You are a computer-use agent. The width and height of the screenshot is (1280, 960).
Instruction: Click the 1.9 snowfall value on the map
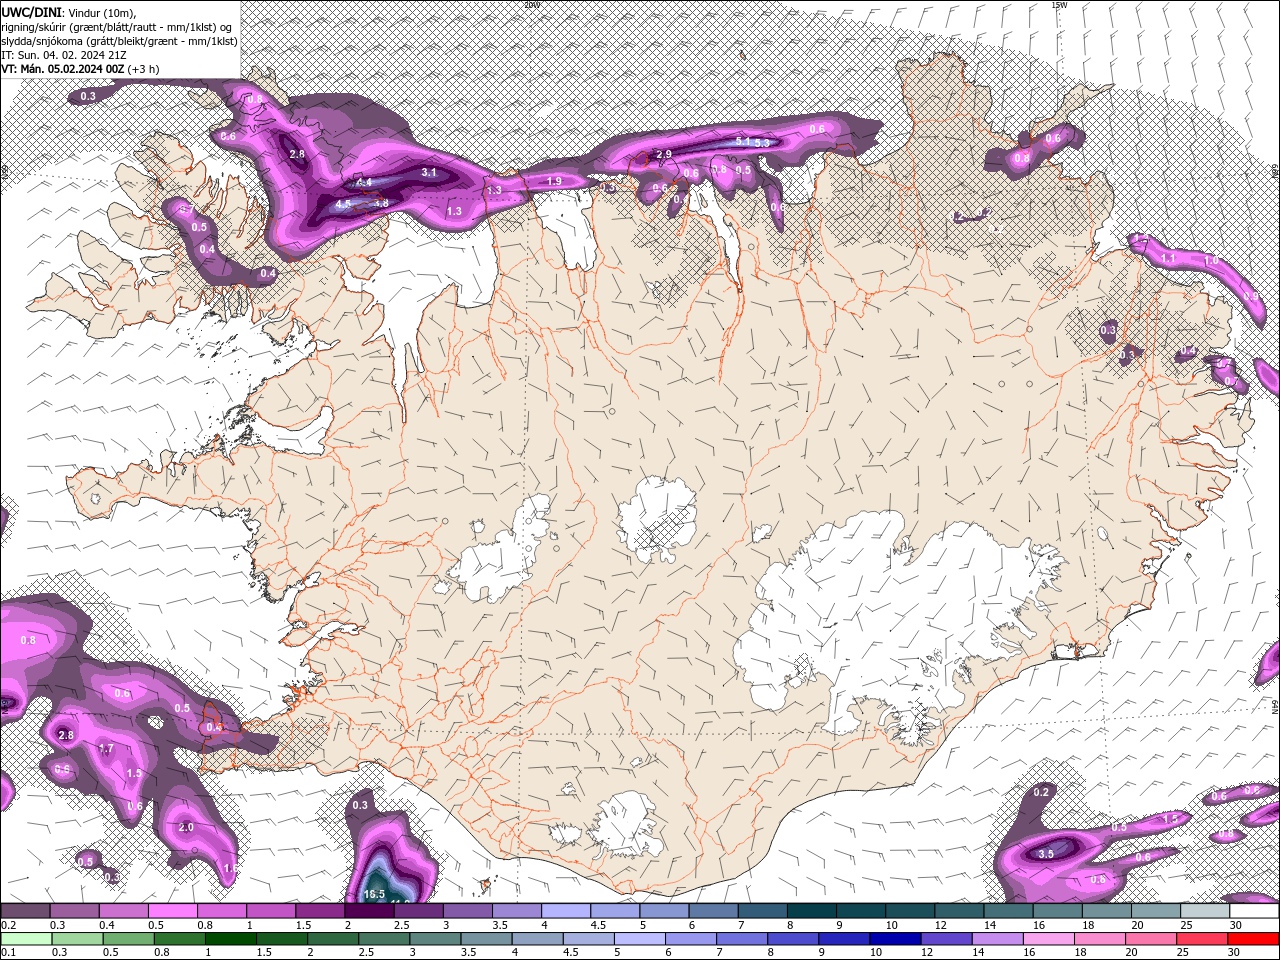click(x=555, y=181)
